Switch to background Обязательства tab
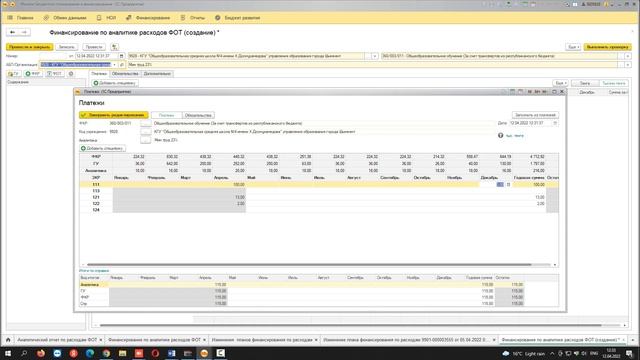 [x=125, y=73]
